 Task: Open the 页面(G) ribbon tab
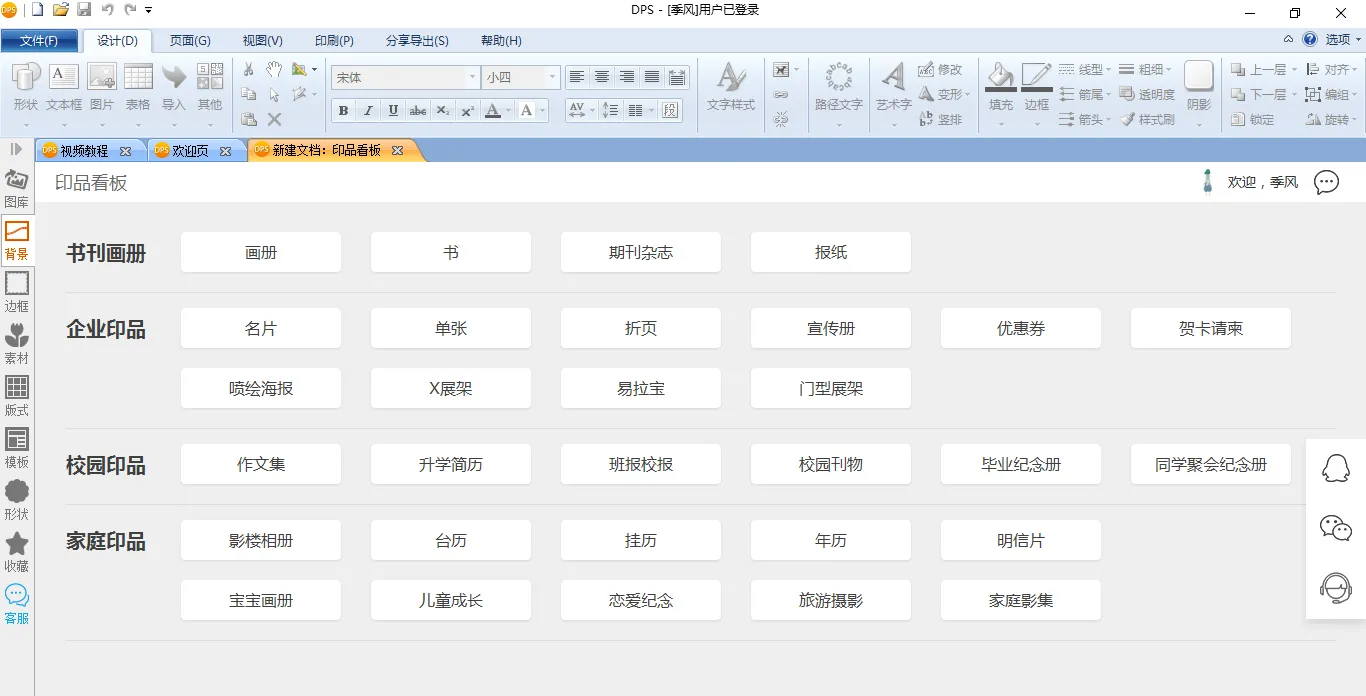click(190, 41)
